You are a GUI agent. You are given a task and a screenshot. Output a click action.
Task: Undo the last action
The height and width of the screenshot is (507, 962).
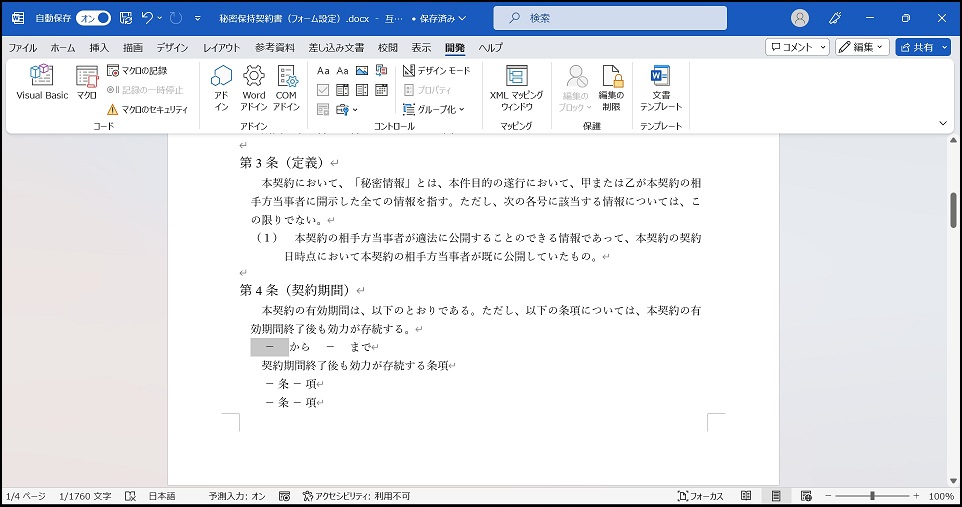click(x=147, y=18)
